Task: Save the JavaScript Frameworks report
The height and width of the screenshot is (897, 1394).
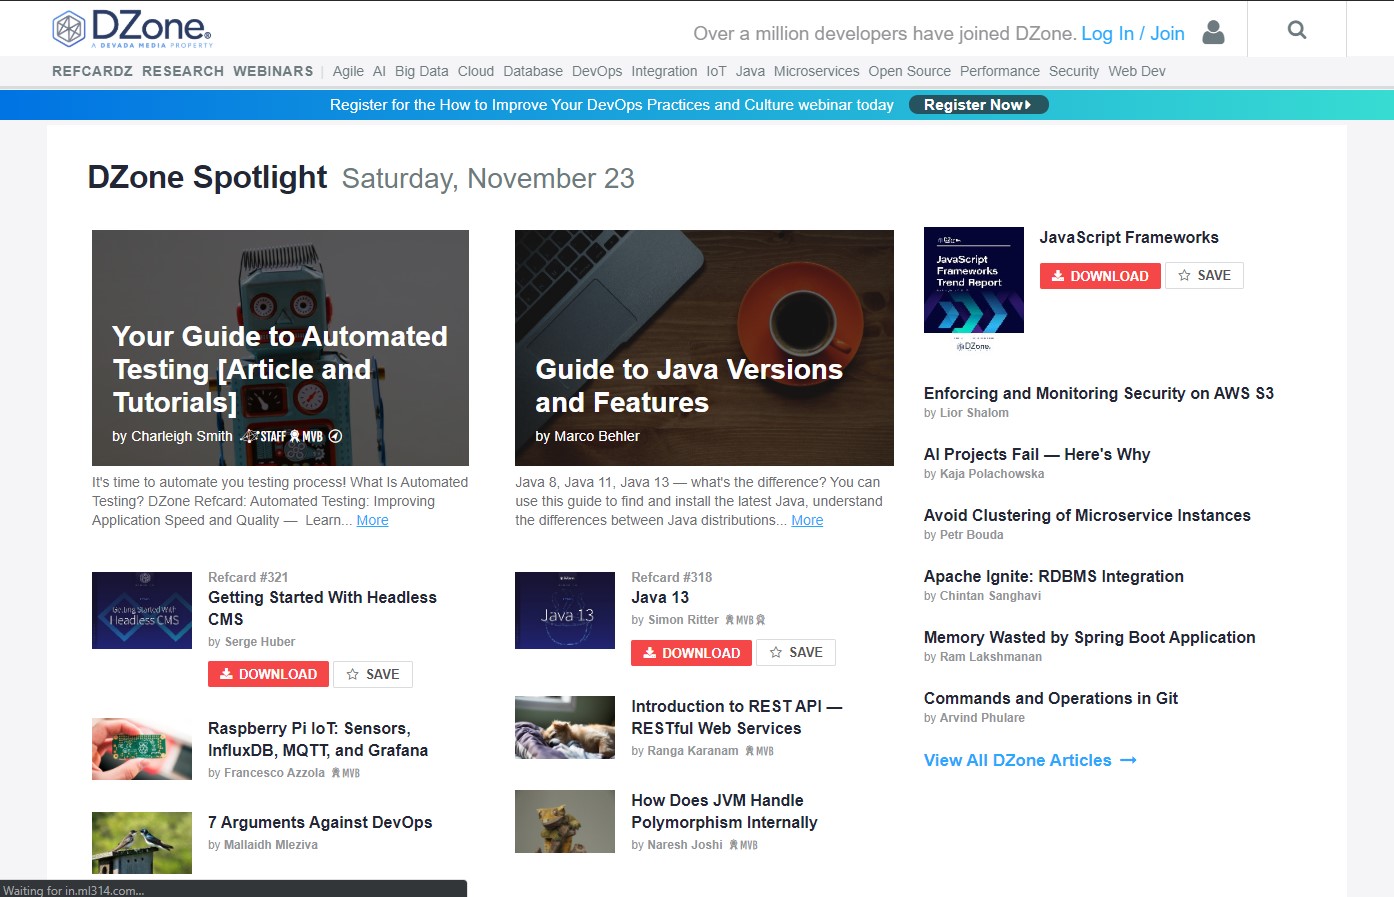Action: coord(1204,276)
